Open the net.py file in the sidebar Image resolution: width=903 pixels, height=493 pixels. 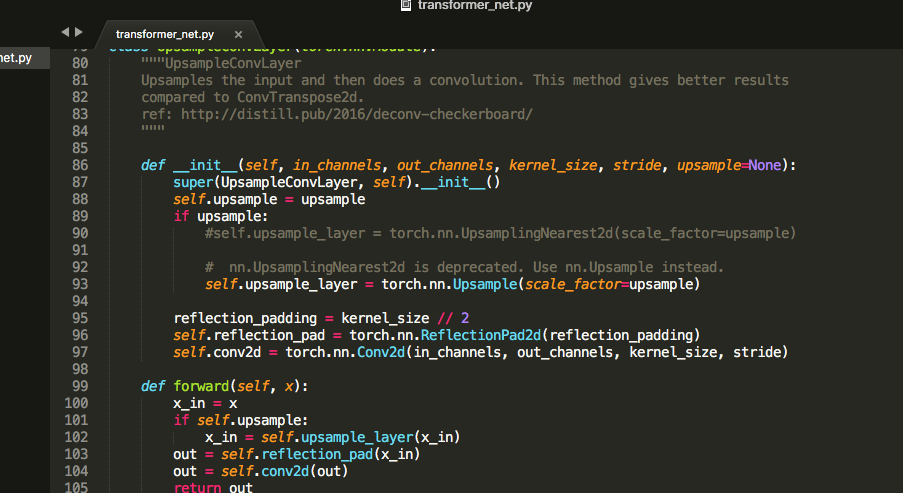[17, 58]
